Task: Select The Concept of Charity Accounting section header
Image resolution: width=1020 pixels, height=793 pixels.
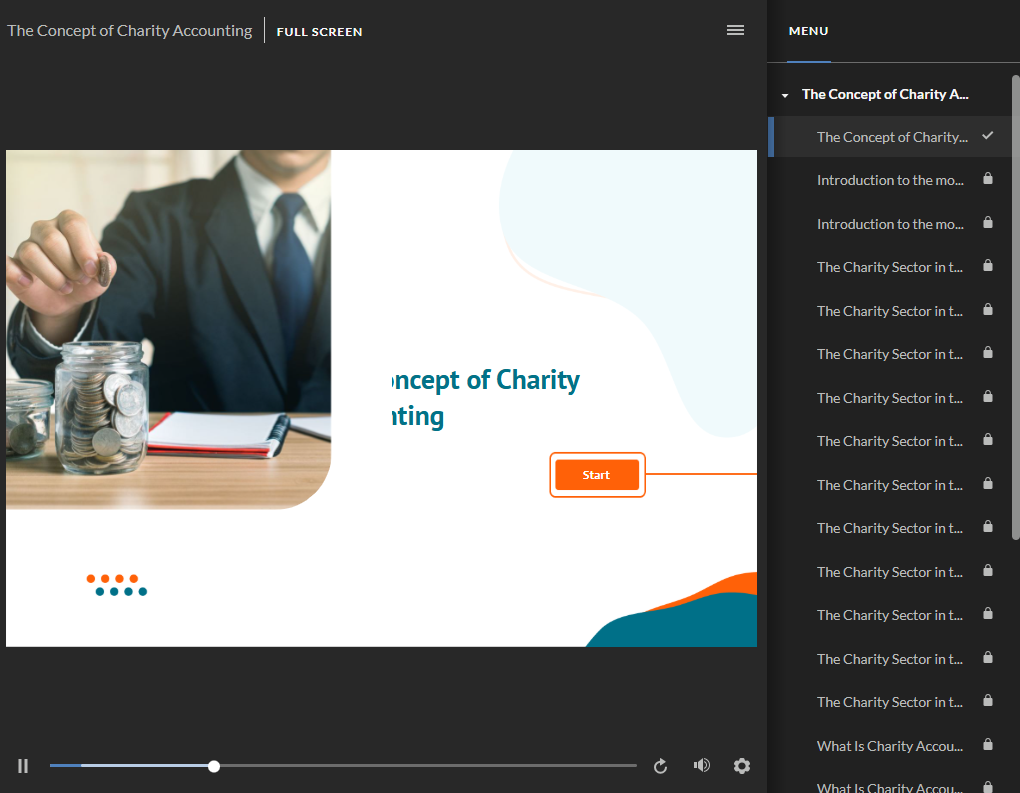Action: (x=885, y=94)
